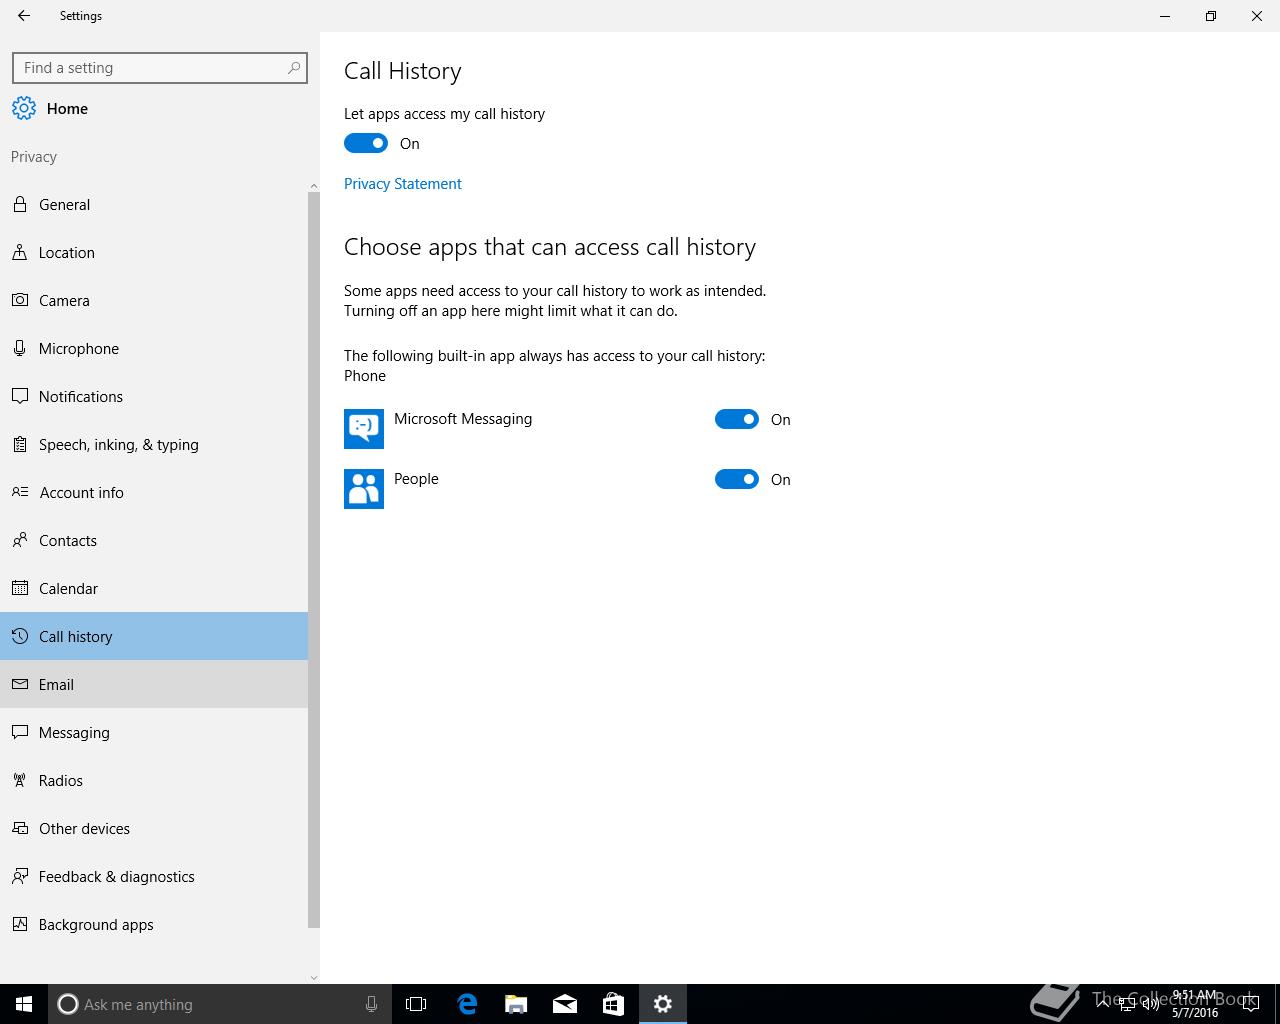1280x1024 pixels.
Task: Click the Account info icon
Action: pyautogui.click(x=20, y=492)
